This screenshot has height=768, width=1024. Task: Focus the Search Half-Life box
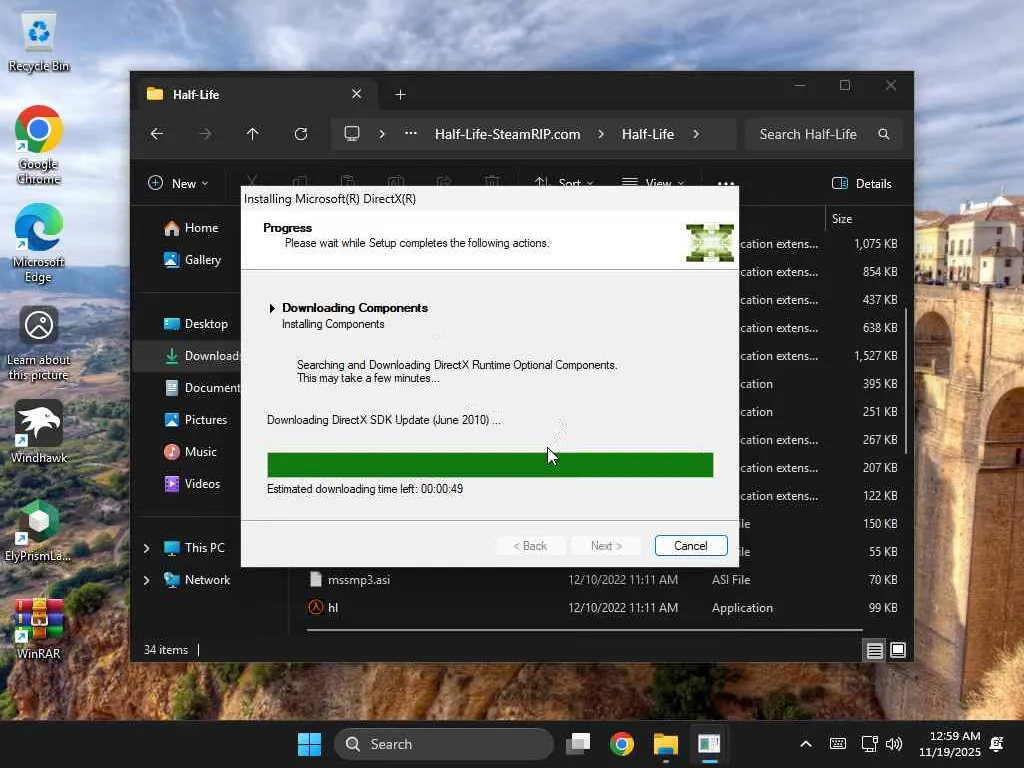click(x=824, y=134)
